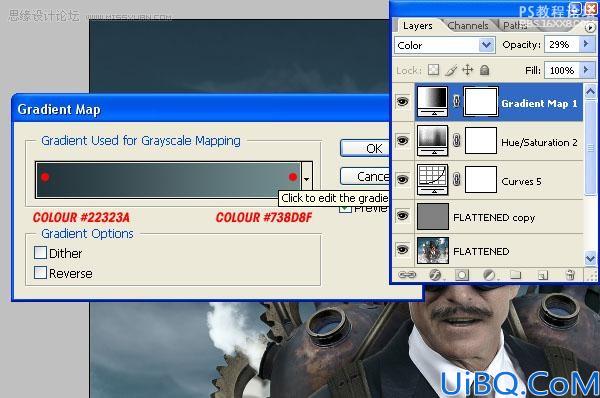Click chain link on Gradient Map 1 layer
This screenshot has height=398, width=600.
[456, 101]
